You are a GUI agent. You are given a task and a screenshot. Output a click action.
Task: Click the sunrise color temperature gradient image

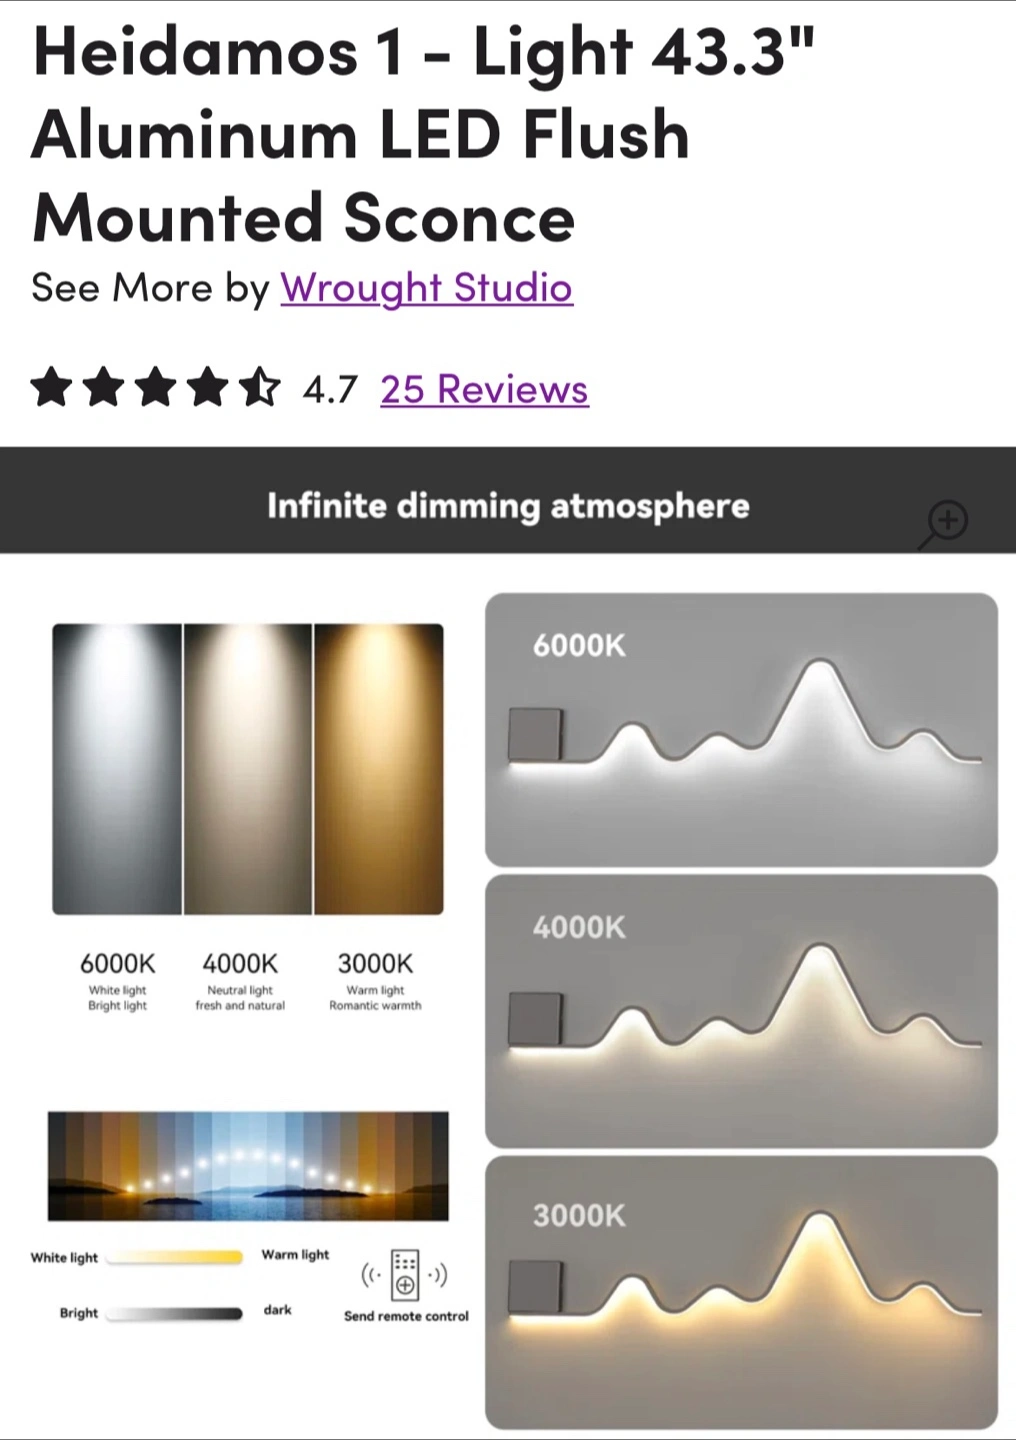[x=248, y=1166]
